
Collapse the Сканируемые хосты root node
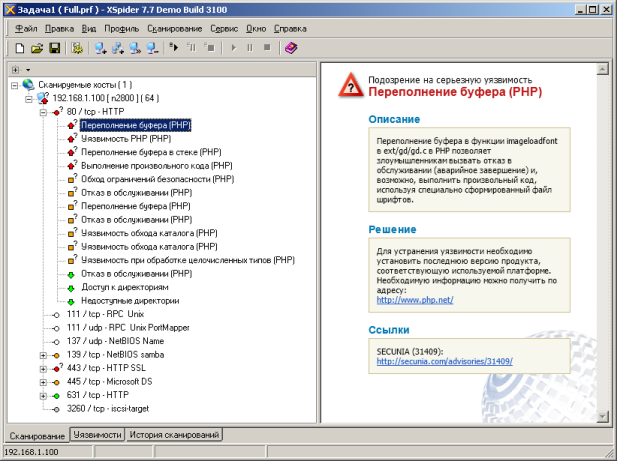15,85
